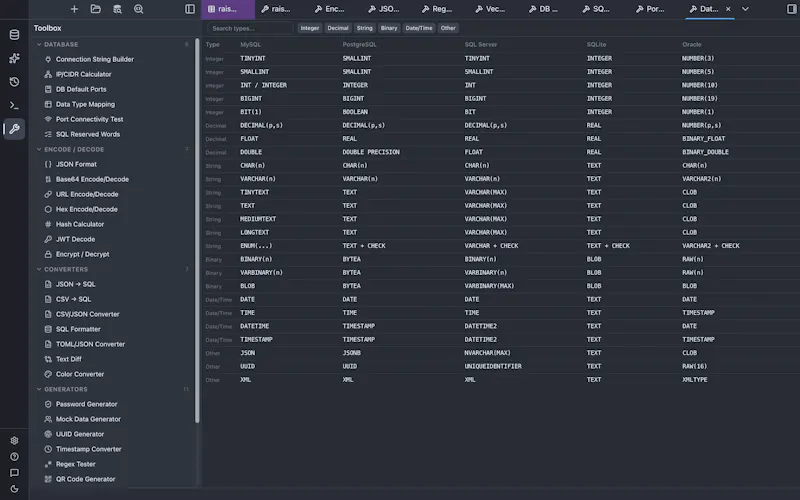This screenshot has width=800, height=500.
Task: Click the magnifier zoom icon in top toolbar
Action: [138, 9]
